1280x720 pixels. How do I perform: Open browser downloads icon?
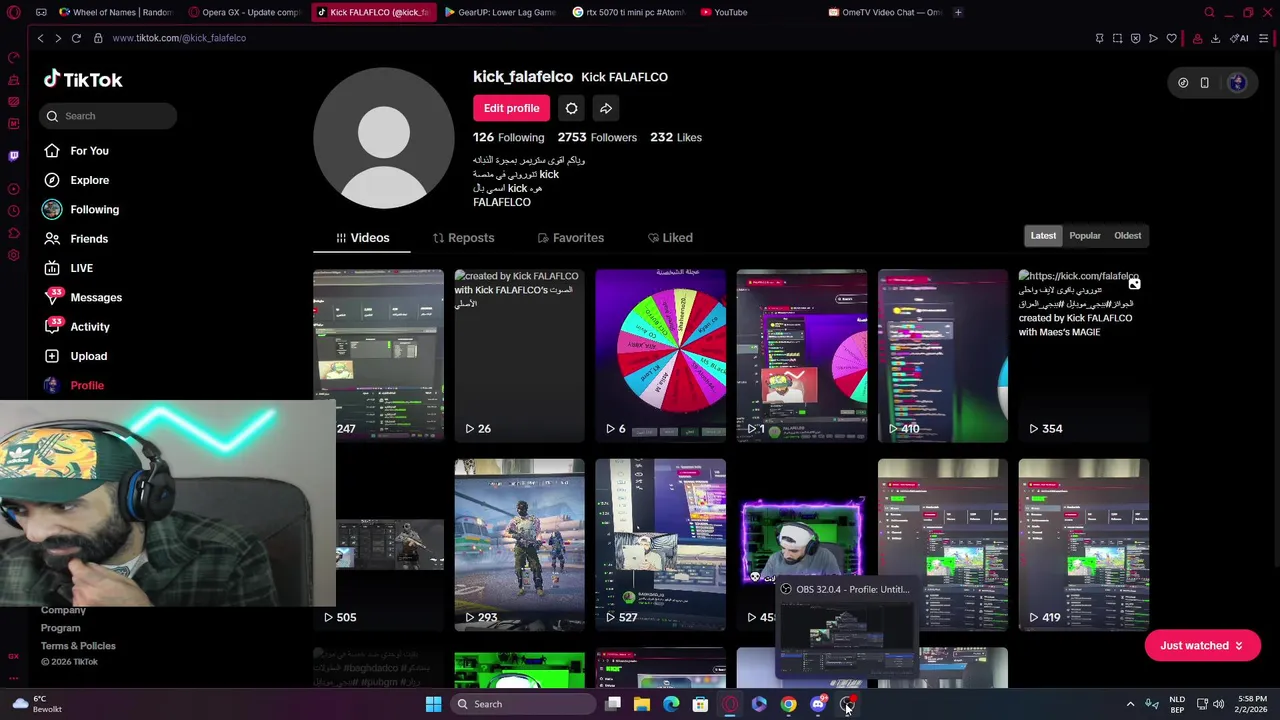[1215, 38]
